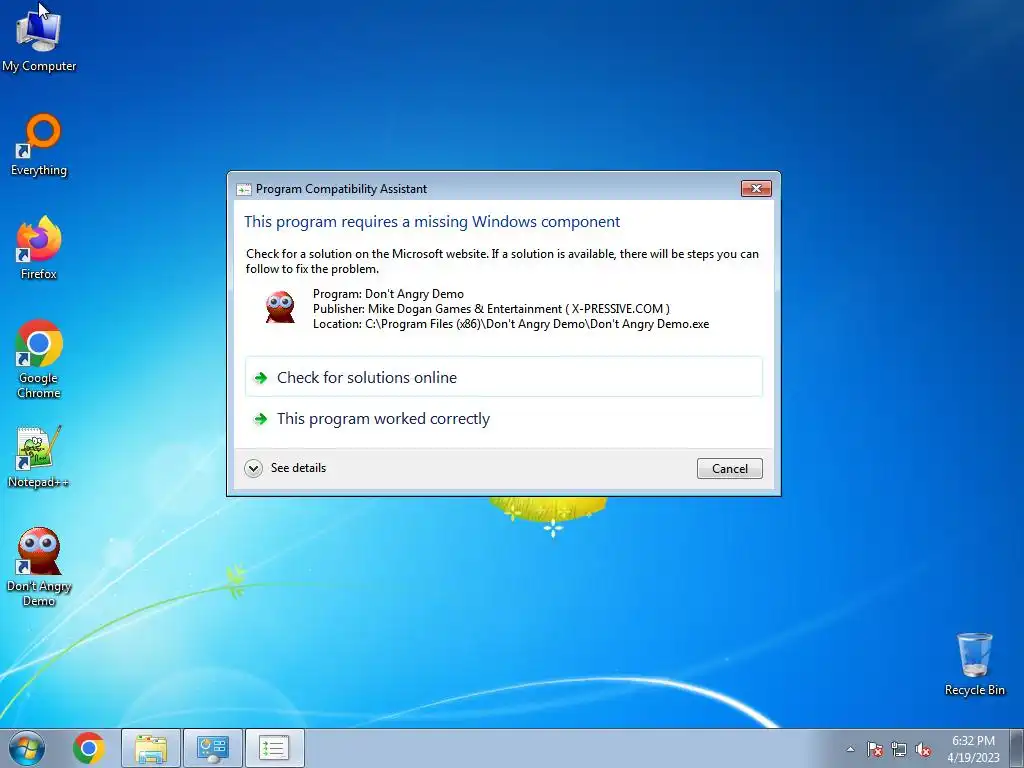The width and height of the screenshot is (1024, 768).
Task: Expand See details in the dialog
Action: tap(285, 468)
